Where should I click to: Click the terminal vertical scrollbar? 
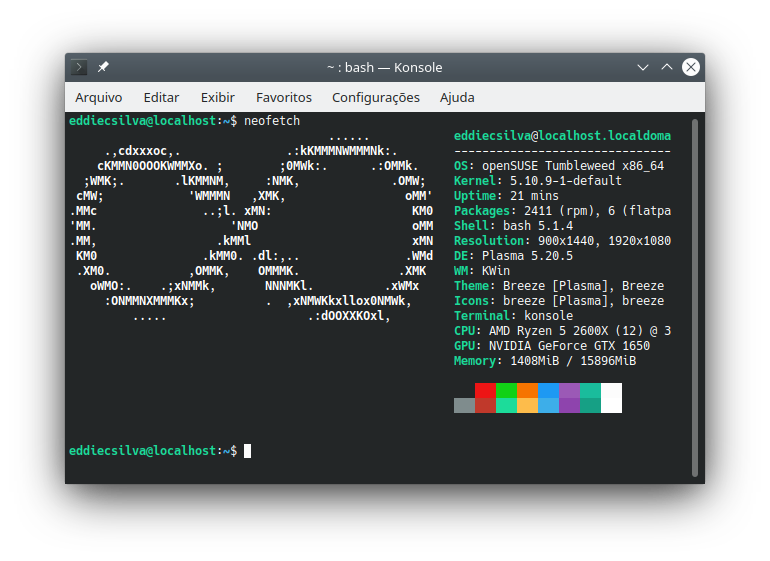click(695, 295)
